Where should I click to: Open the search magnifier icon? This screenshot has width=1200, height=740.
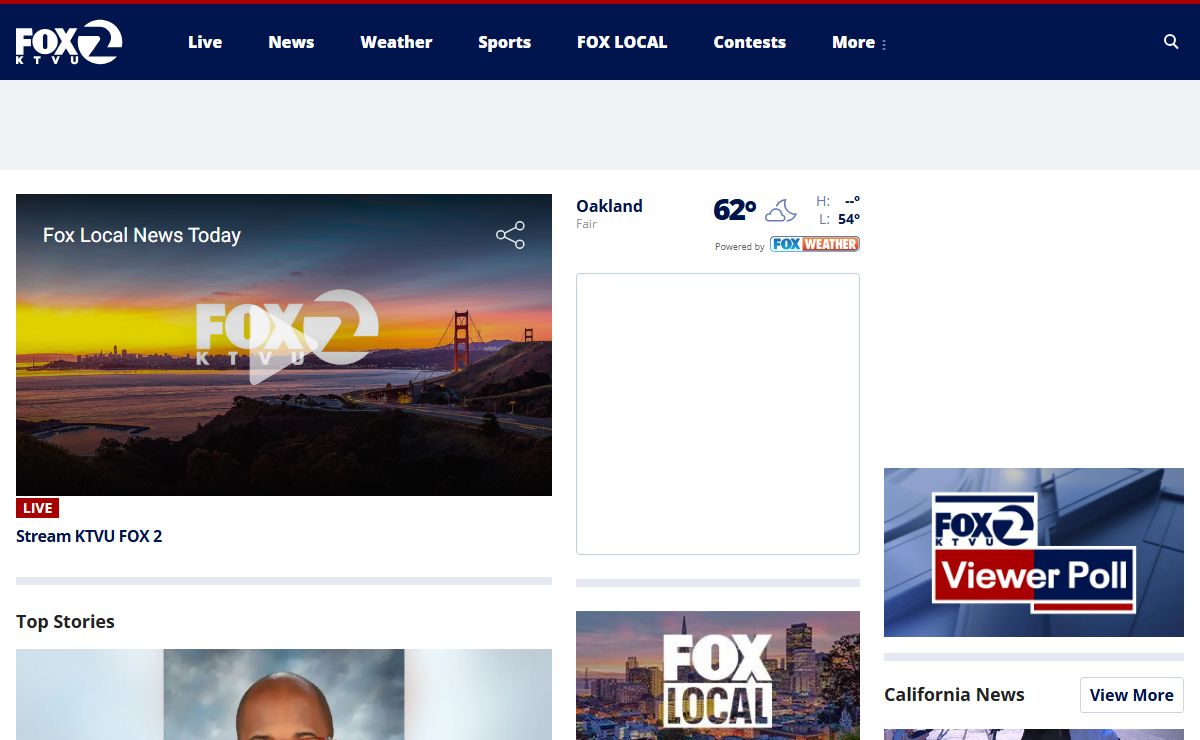coord(1171,42)
